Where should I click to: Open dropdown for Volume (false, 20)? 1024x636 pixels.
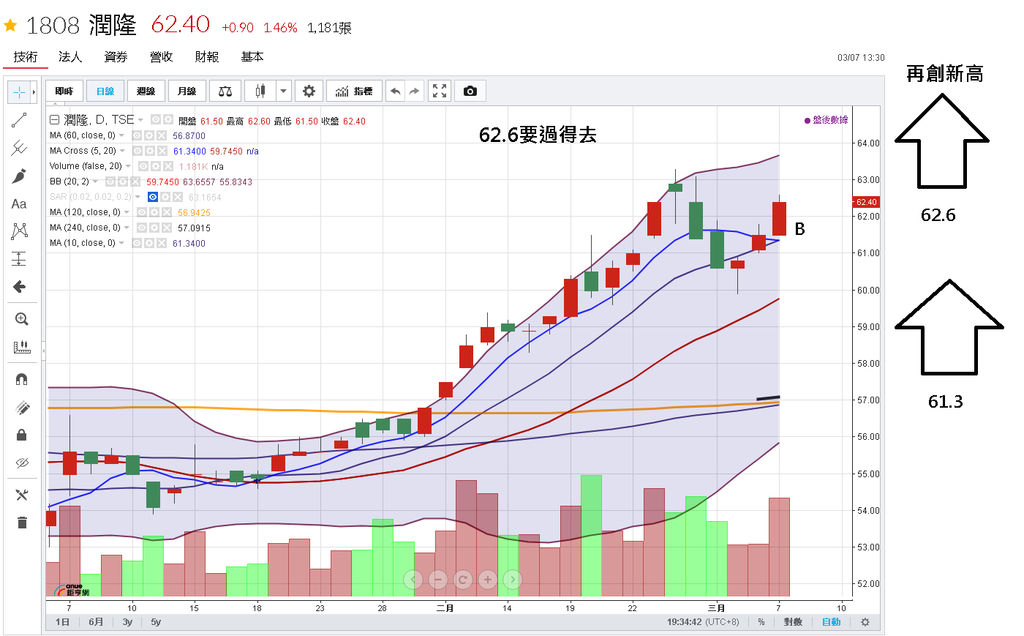click(x=128, y=166)
